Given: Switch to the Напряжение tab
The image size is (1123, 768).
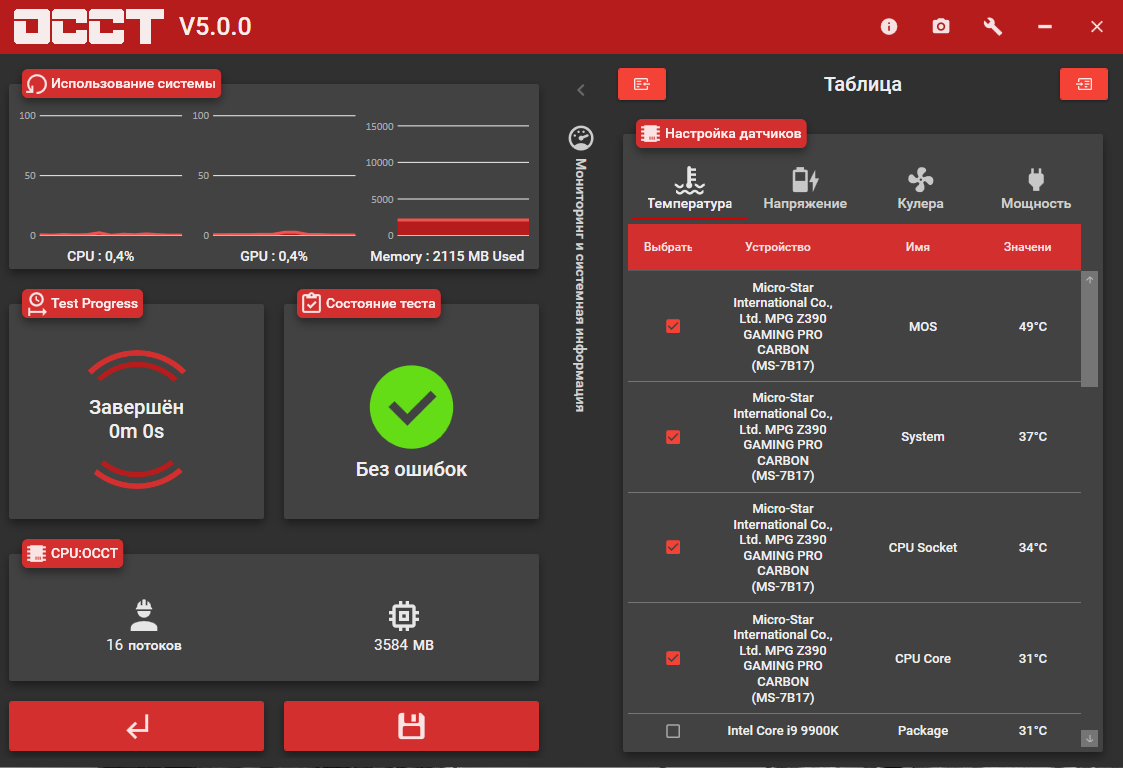Looking at the screenshot, I should [x=805, y=189].
